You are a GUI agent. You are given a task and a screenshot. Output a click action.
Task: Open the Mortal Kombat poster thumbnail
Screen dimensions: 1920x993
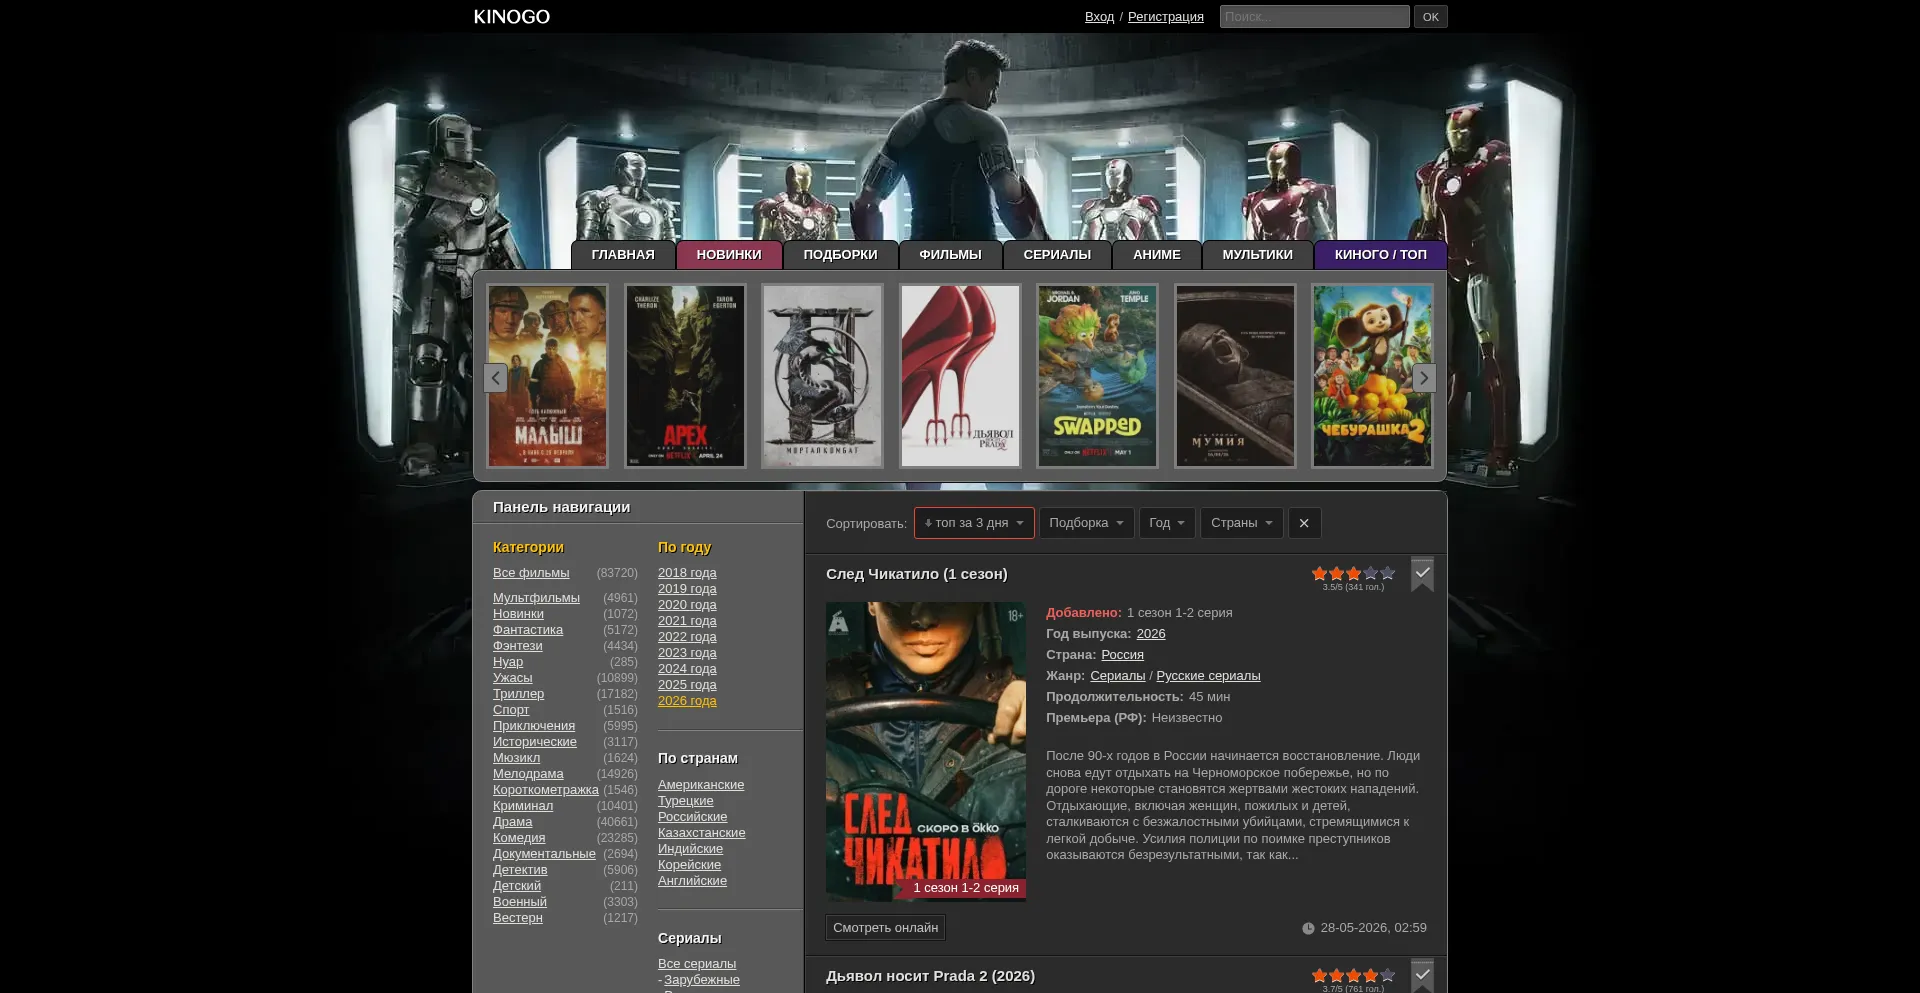tap(822, 376)
